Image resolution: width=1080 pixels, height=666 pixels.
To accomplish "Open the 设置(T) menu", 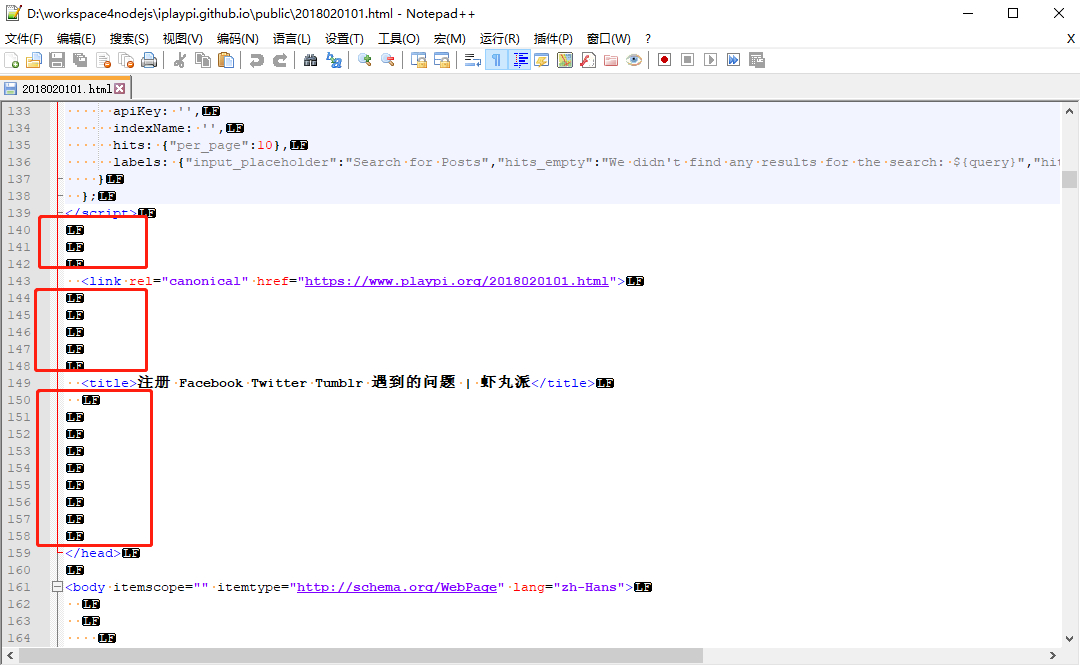I will point(344,39).
